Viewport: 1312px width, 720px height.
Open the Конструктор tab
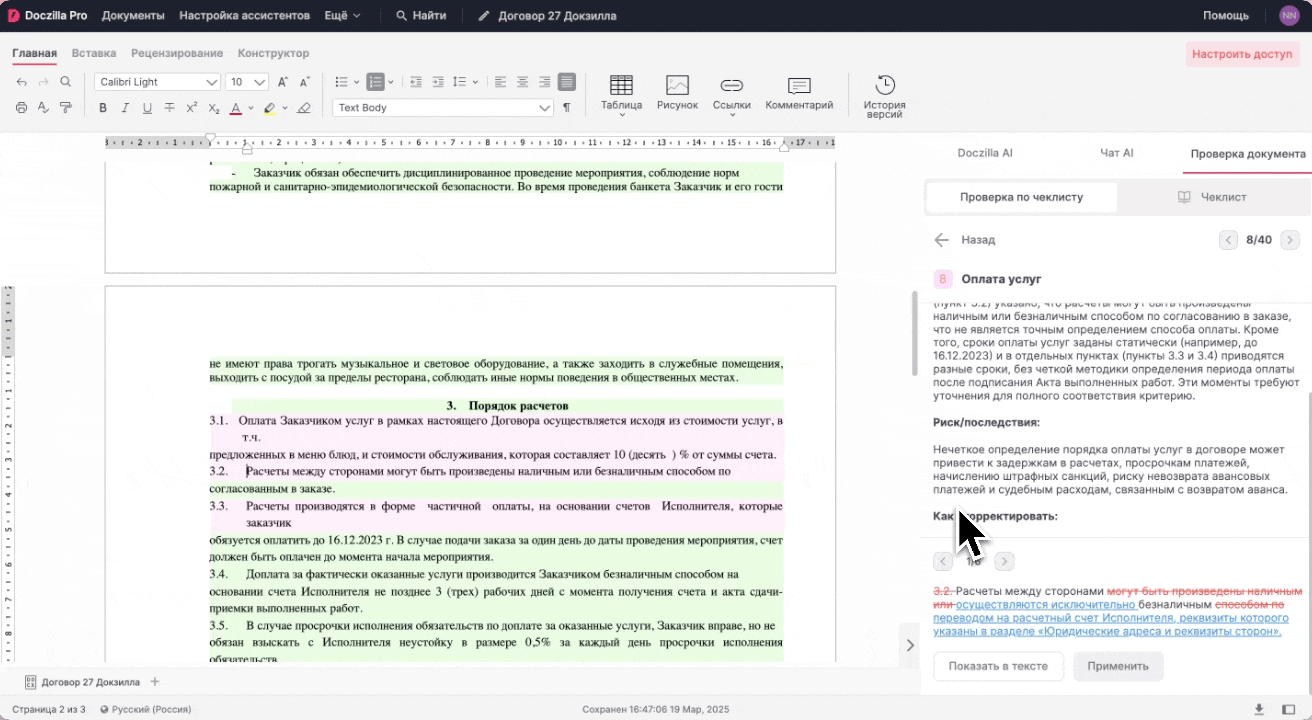click(x=273, y=53)
